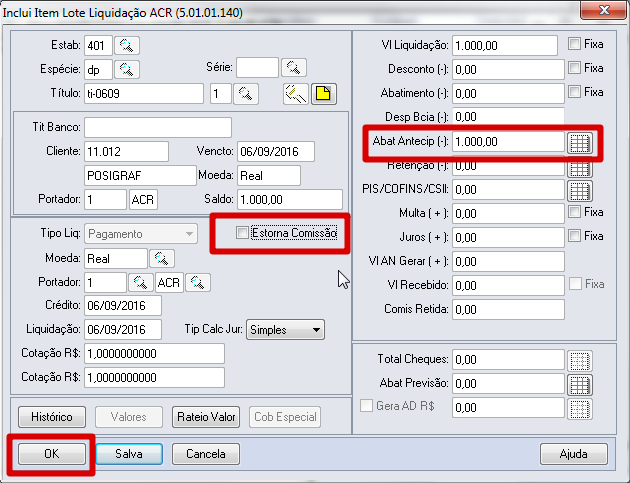630x483 pixels.
Task: Click the Saldo field
Action: click(x=290, y=200)
